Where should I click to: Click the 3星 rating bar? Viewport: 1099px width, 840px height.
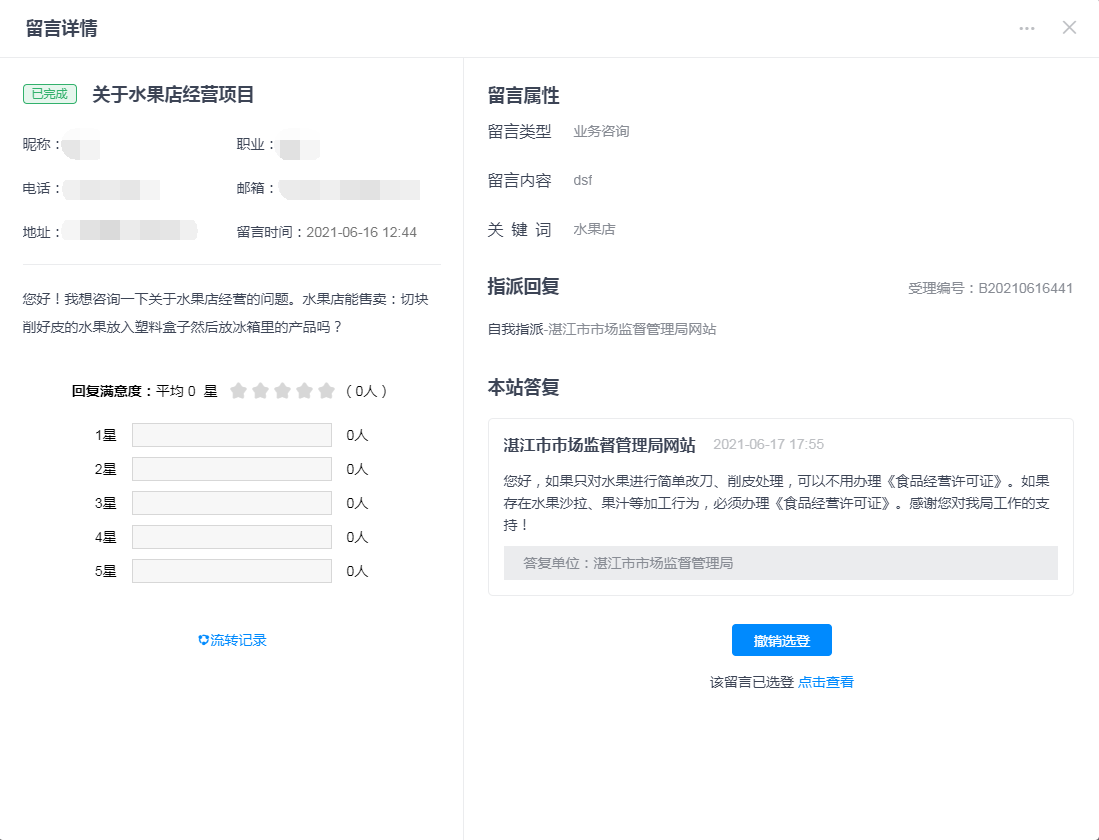click(231, 503)
